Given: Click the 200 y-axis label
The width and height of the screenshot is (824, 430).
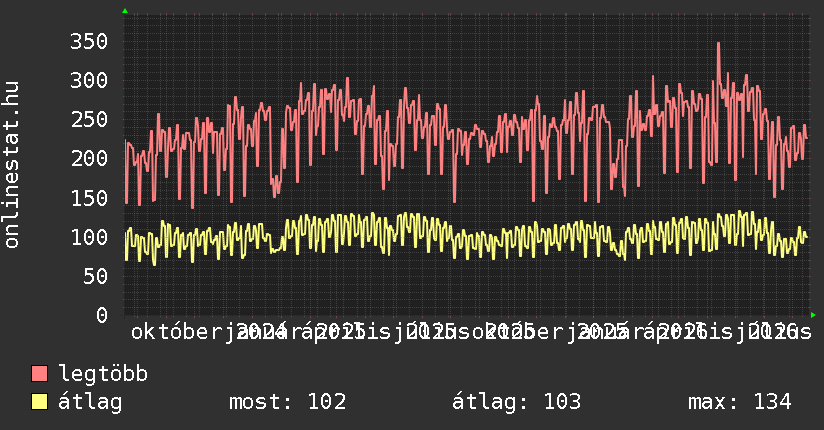Looking at the screenshot, I should coord(89,158).
